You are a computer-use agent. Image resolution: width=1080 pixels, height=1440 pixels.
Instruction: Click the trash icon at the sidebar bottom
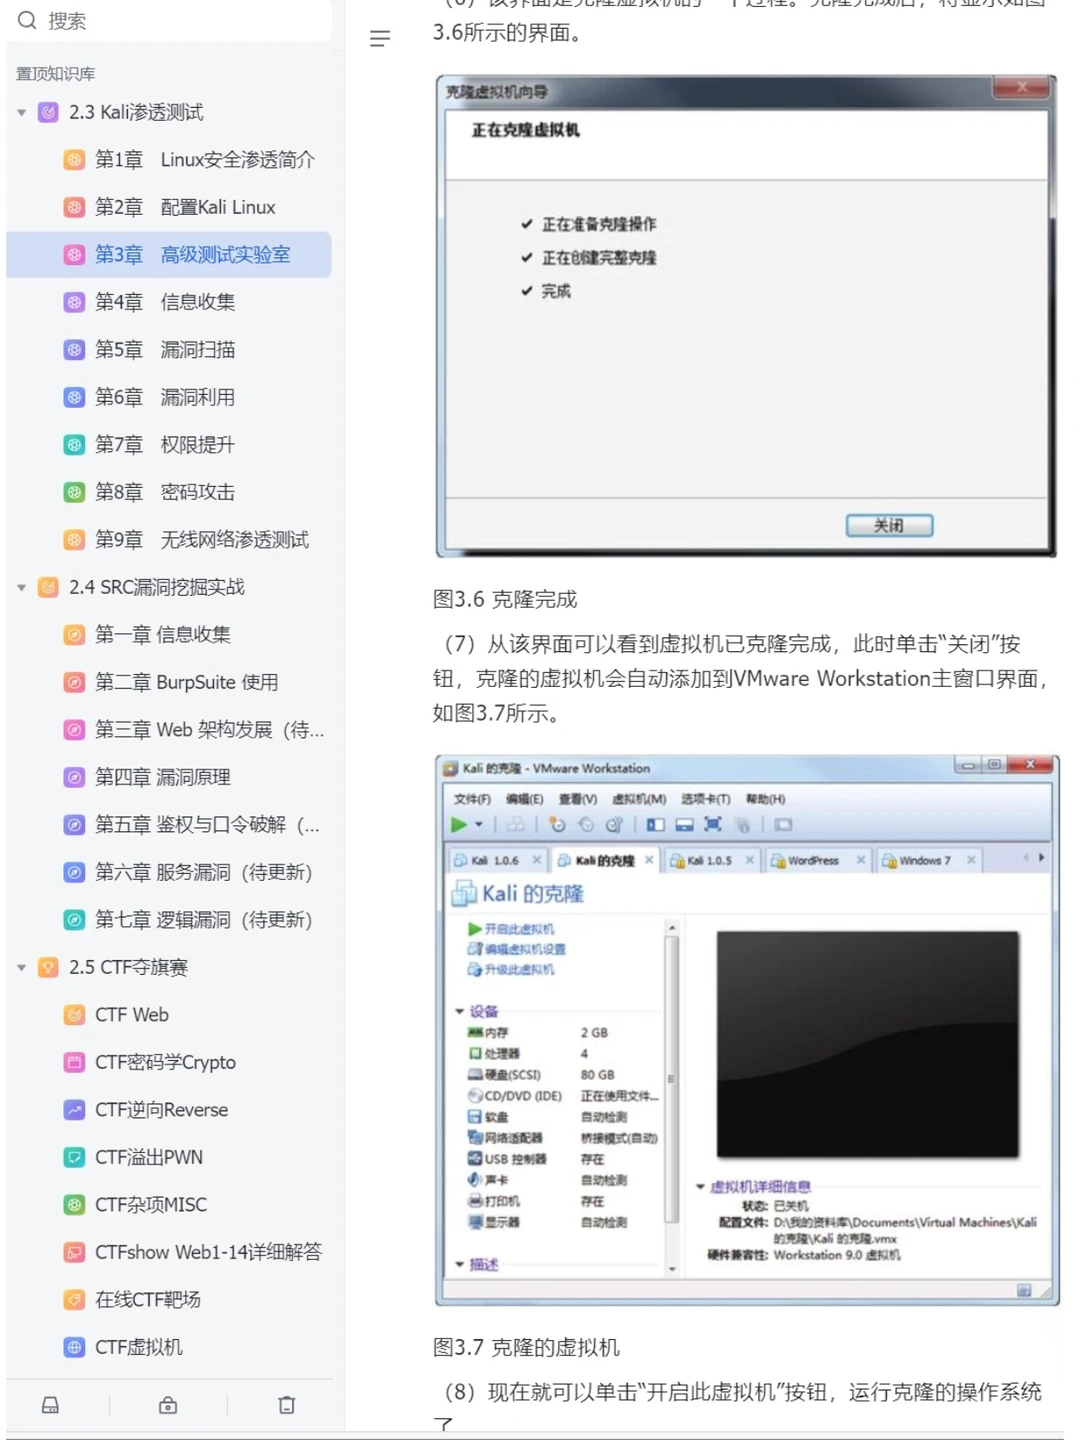(x=286, y=1404)
